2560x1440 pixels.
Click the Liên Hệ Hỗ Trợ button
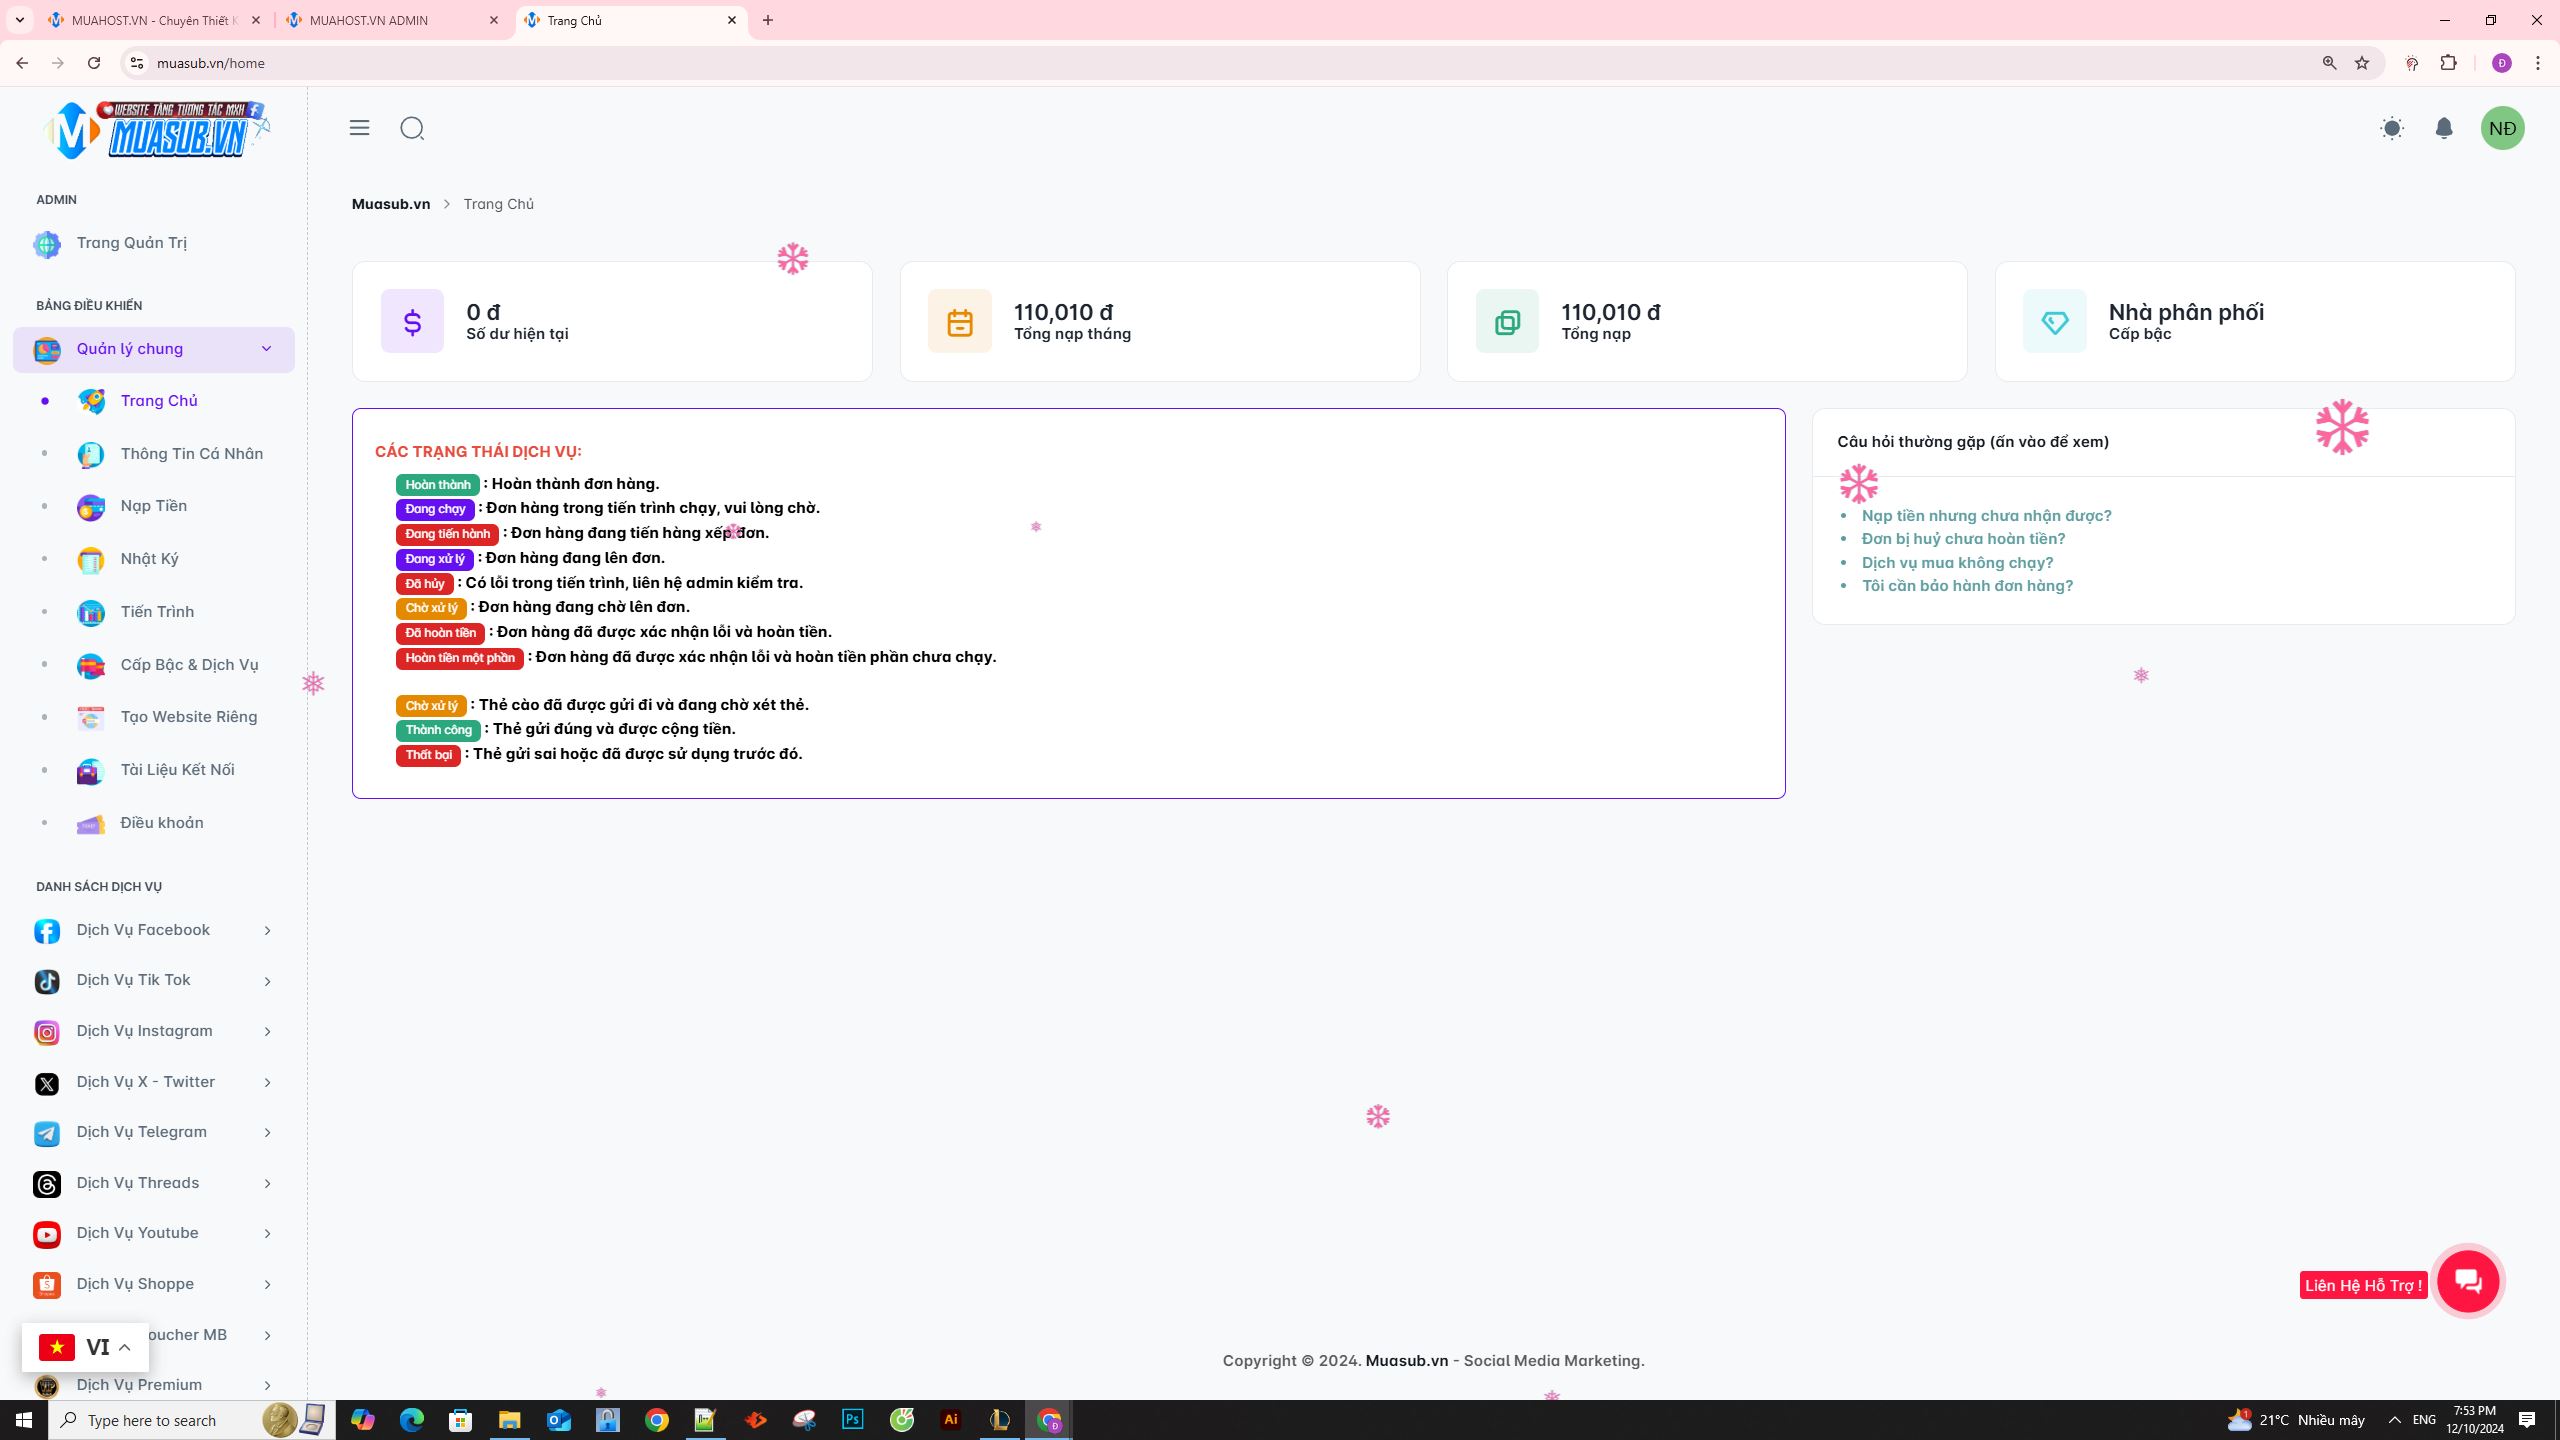point(2364,1284)
